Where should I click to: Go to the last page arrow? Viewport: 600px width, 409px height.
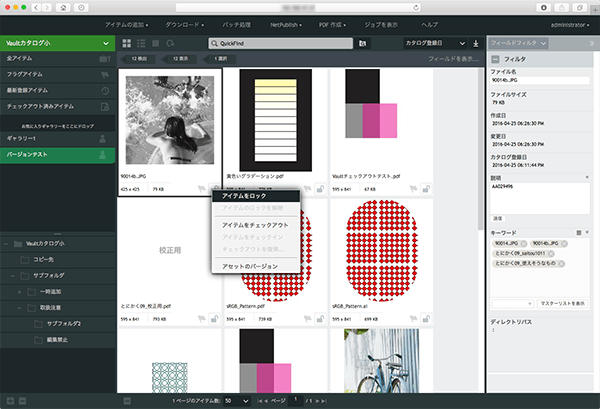click(324, 401)
